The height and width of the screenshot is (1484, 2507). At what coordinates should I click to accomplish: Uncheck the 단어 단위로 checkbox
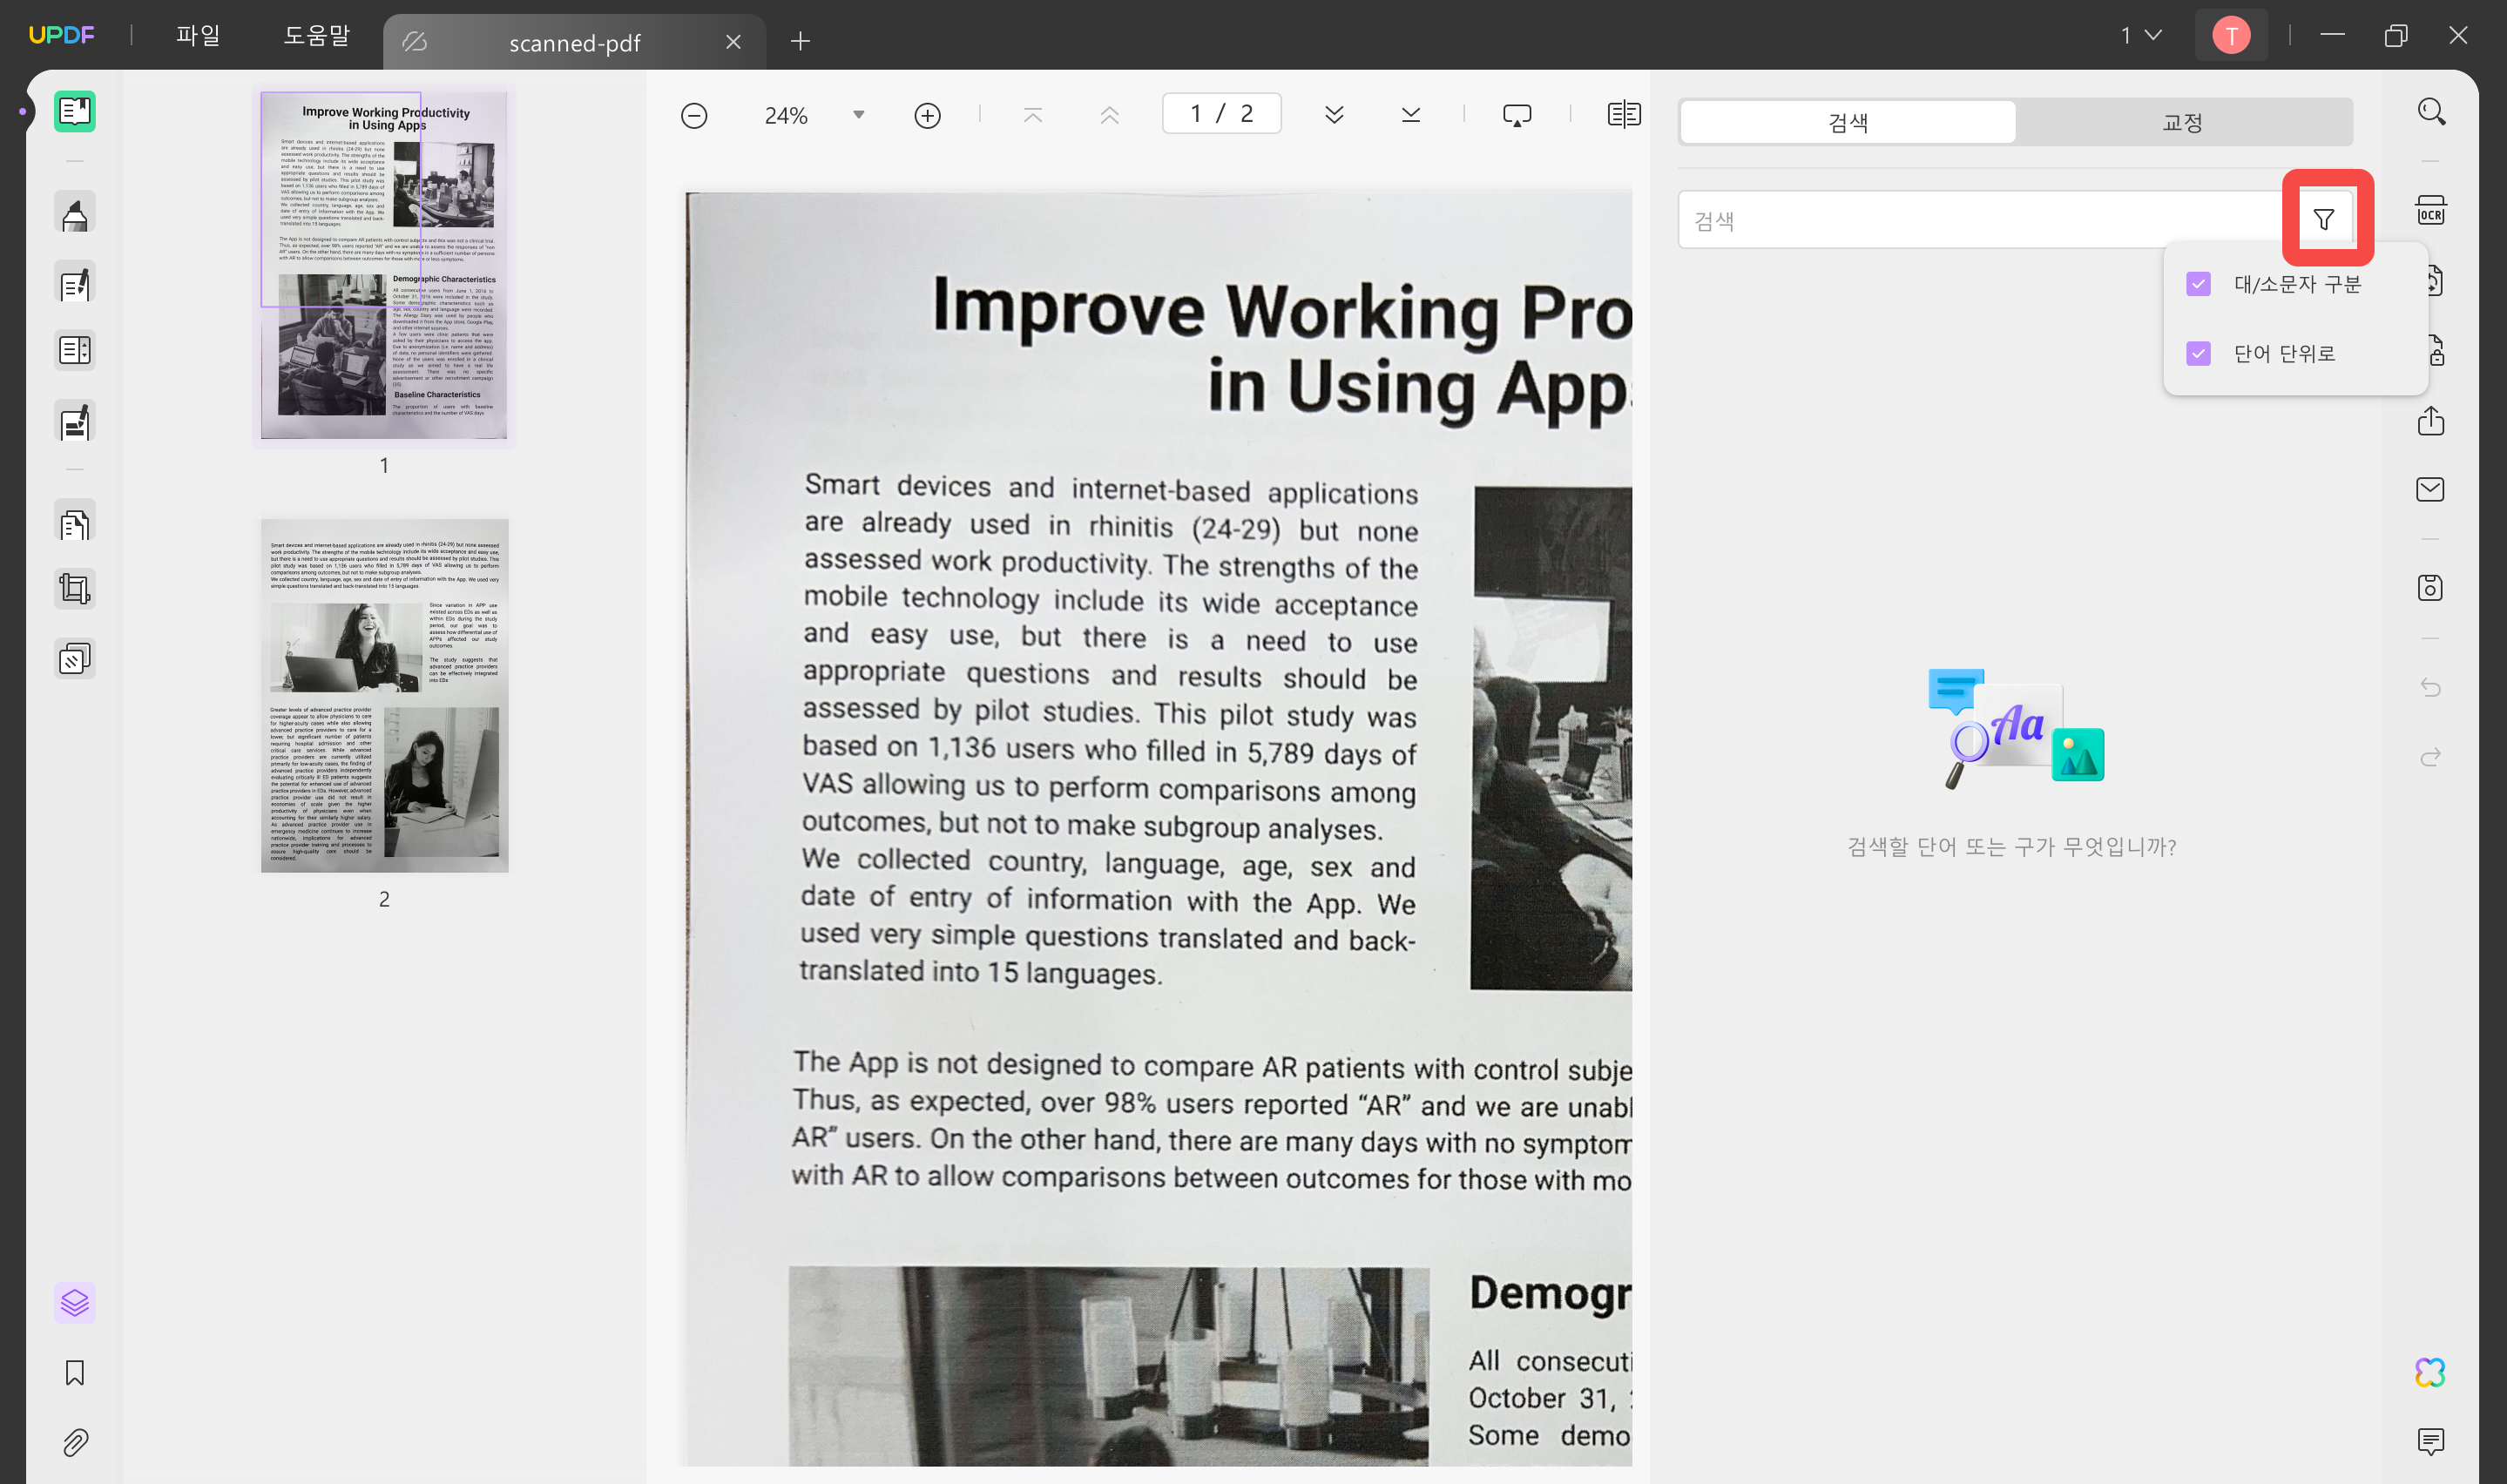[2197, 353]
